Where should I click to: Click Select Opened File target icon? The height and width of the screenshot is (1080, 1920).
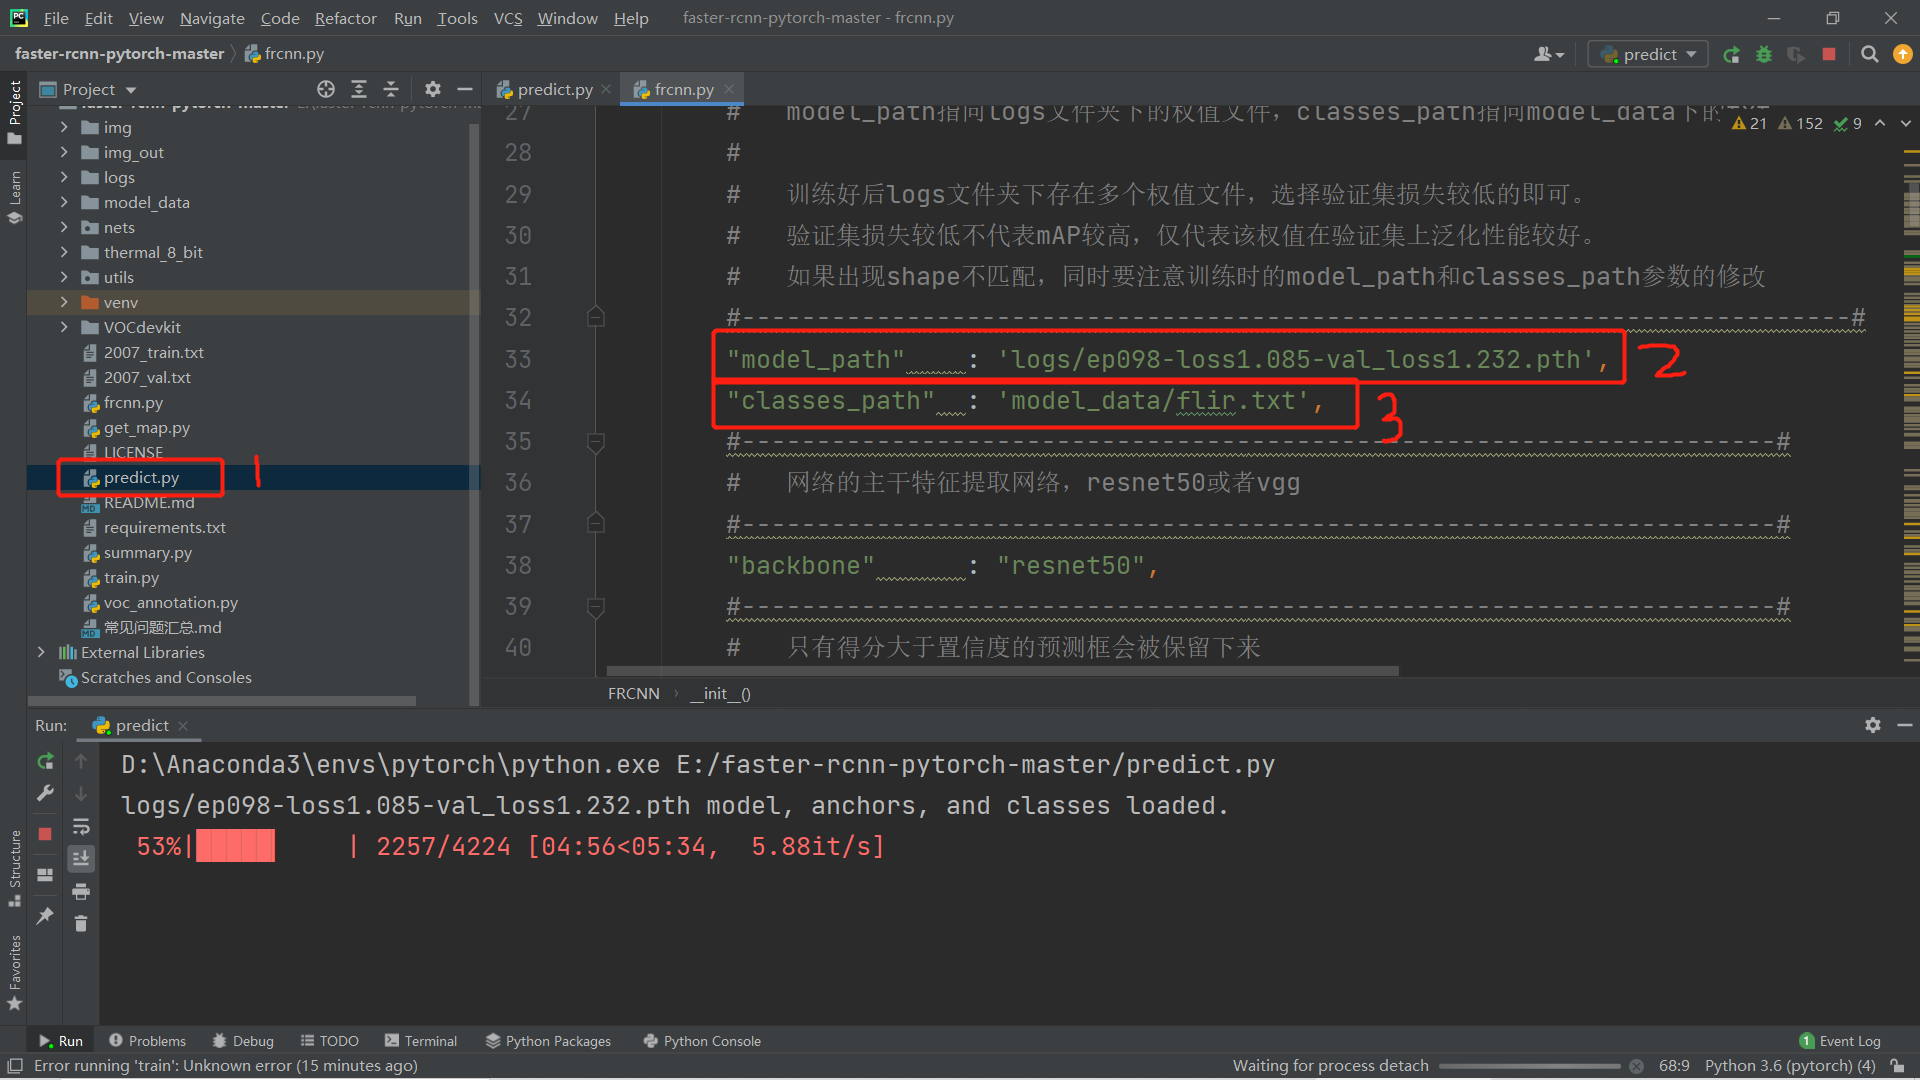(x=326, y=89)
